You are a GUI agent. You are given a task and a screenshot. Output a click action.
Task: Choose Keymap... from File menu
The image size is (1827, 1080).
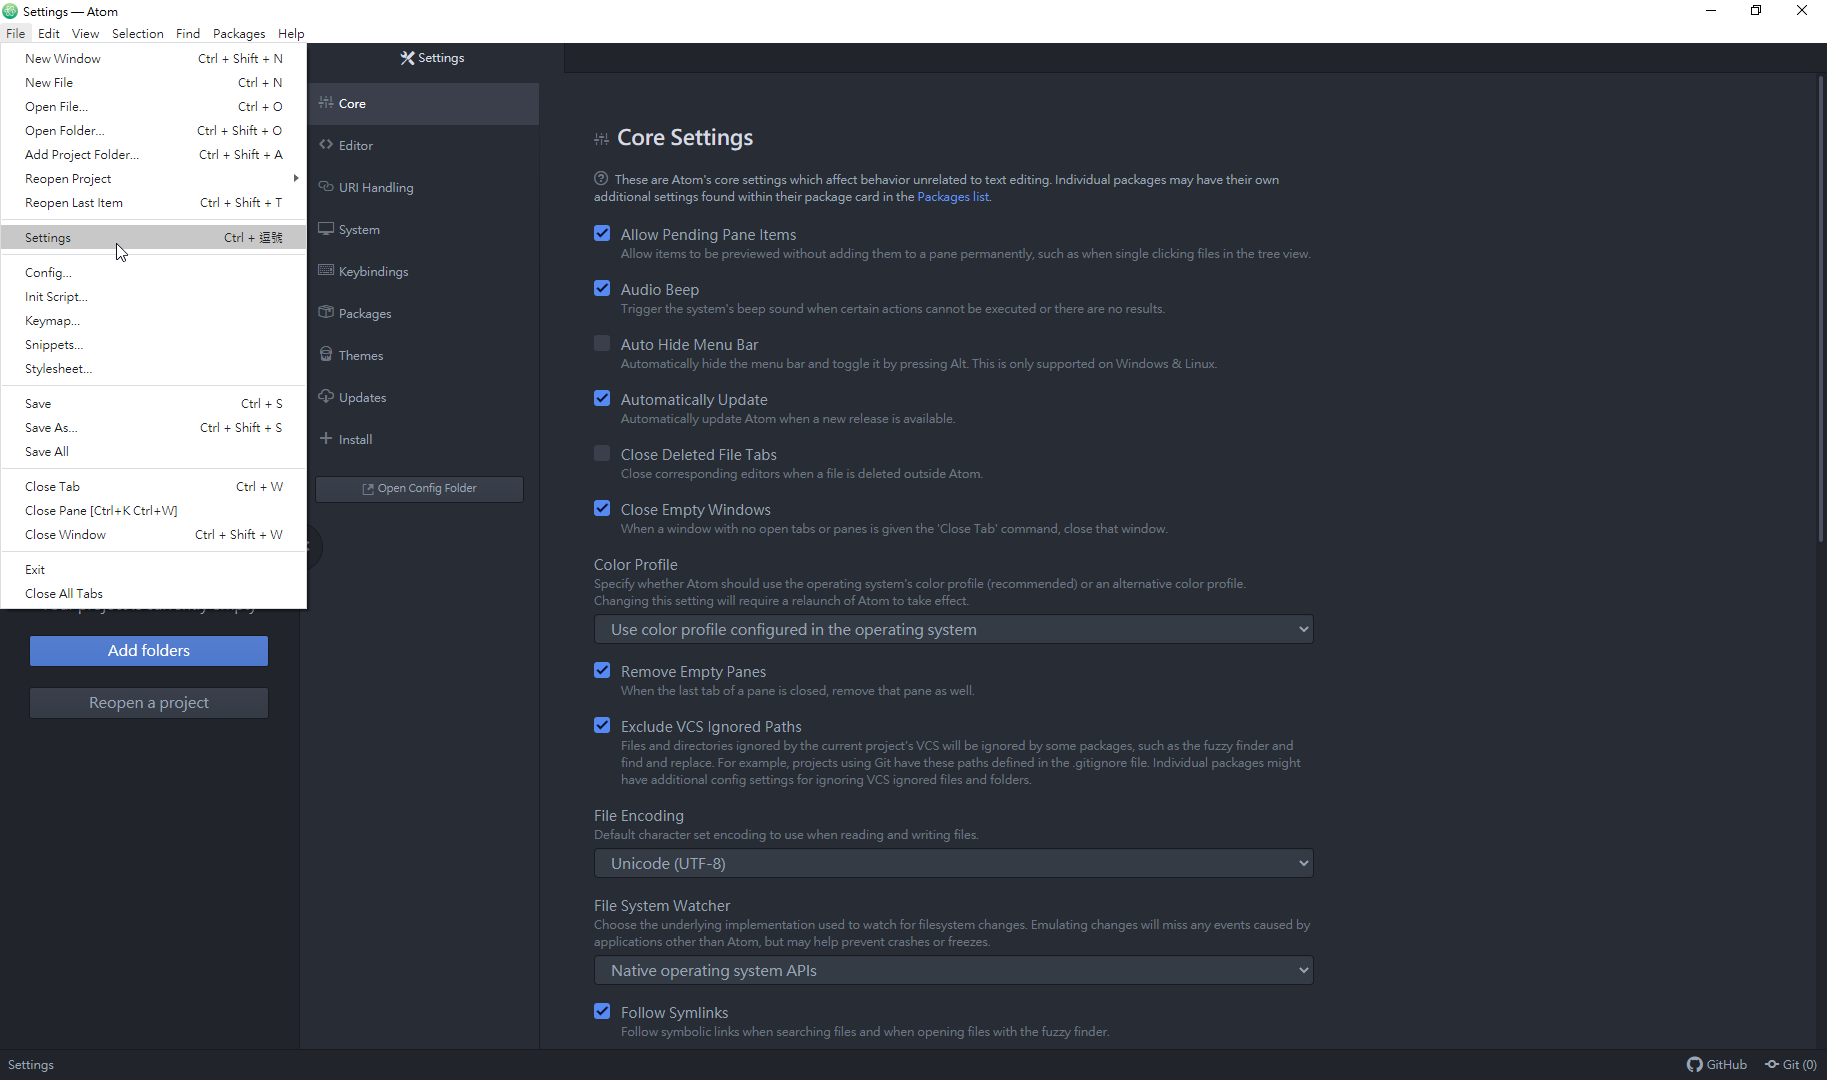[x=153, y=320]
